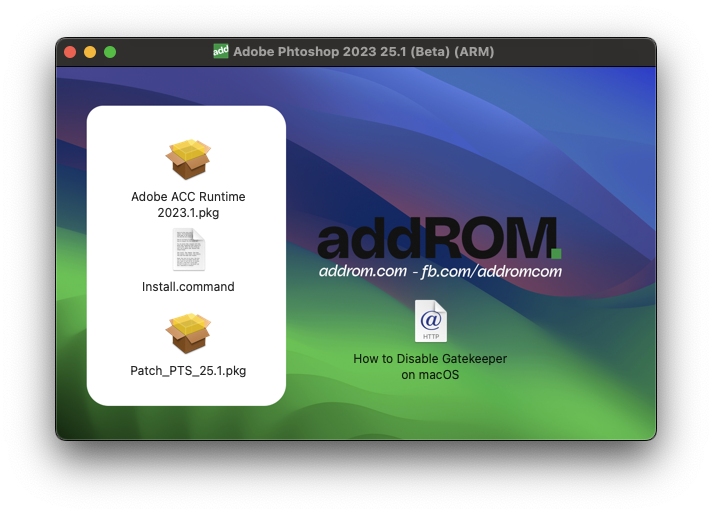Maximize the window with the green button
712x514 pixels.
[110, 52]
